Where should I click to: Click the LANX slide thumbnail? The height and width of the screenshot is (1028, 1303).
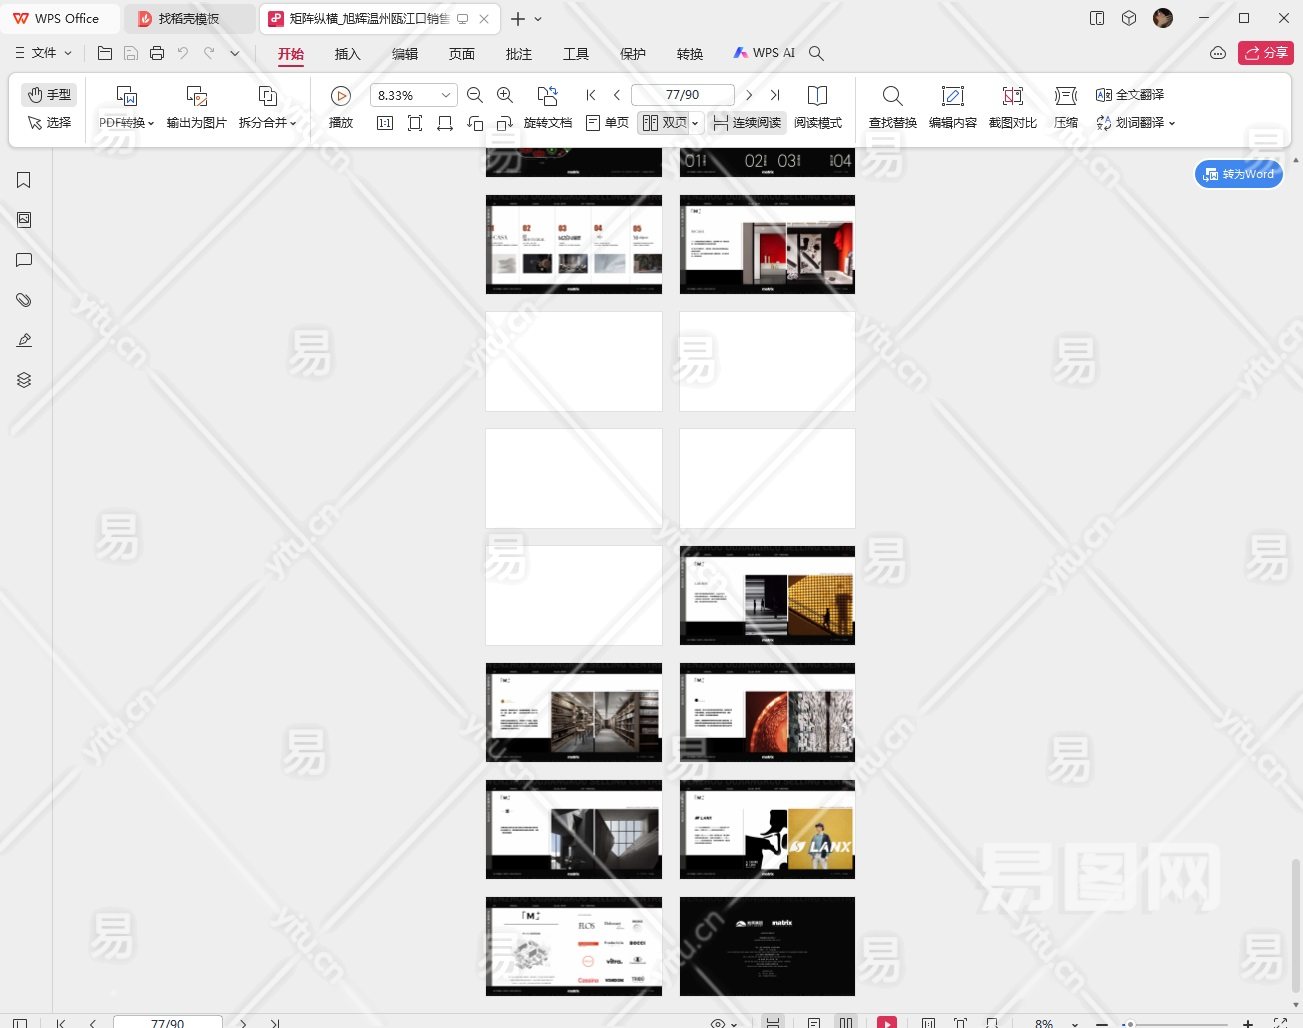pos(767,830)
